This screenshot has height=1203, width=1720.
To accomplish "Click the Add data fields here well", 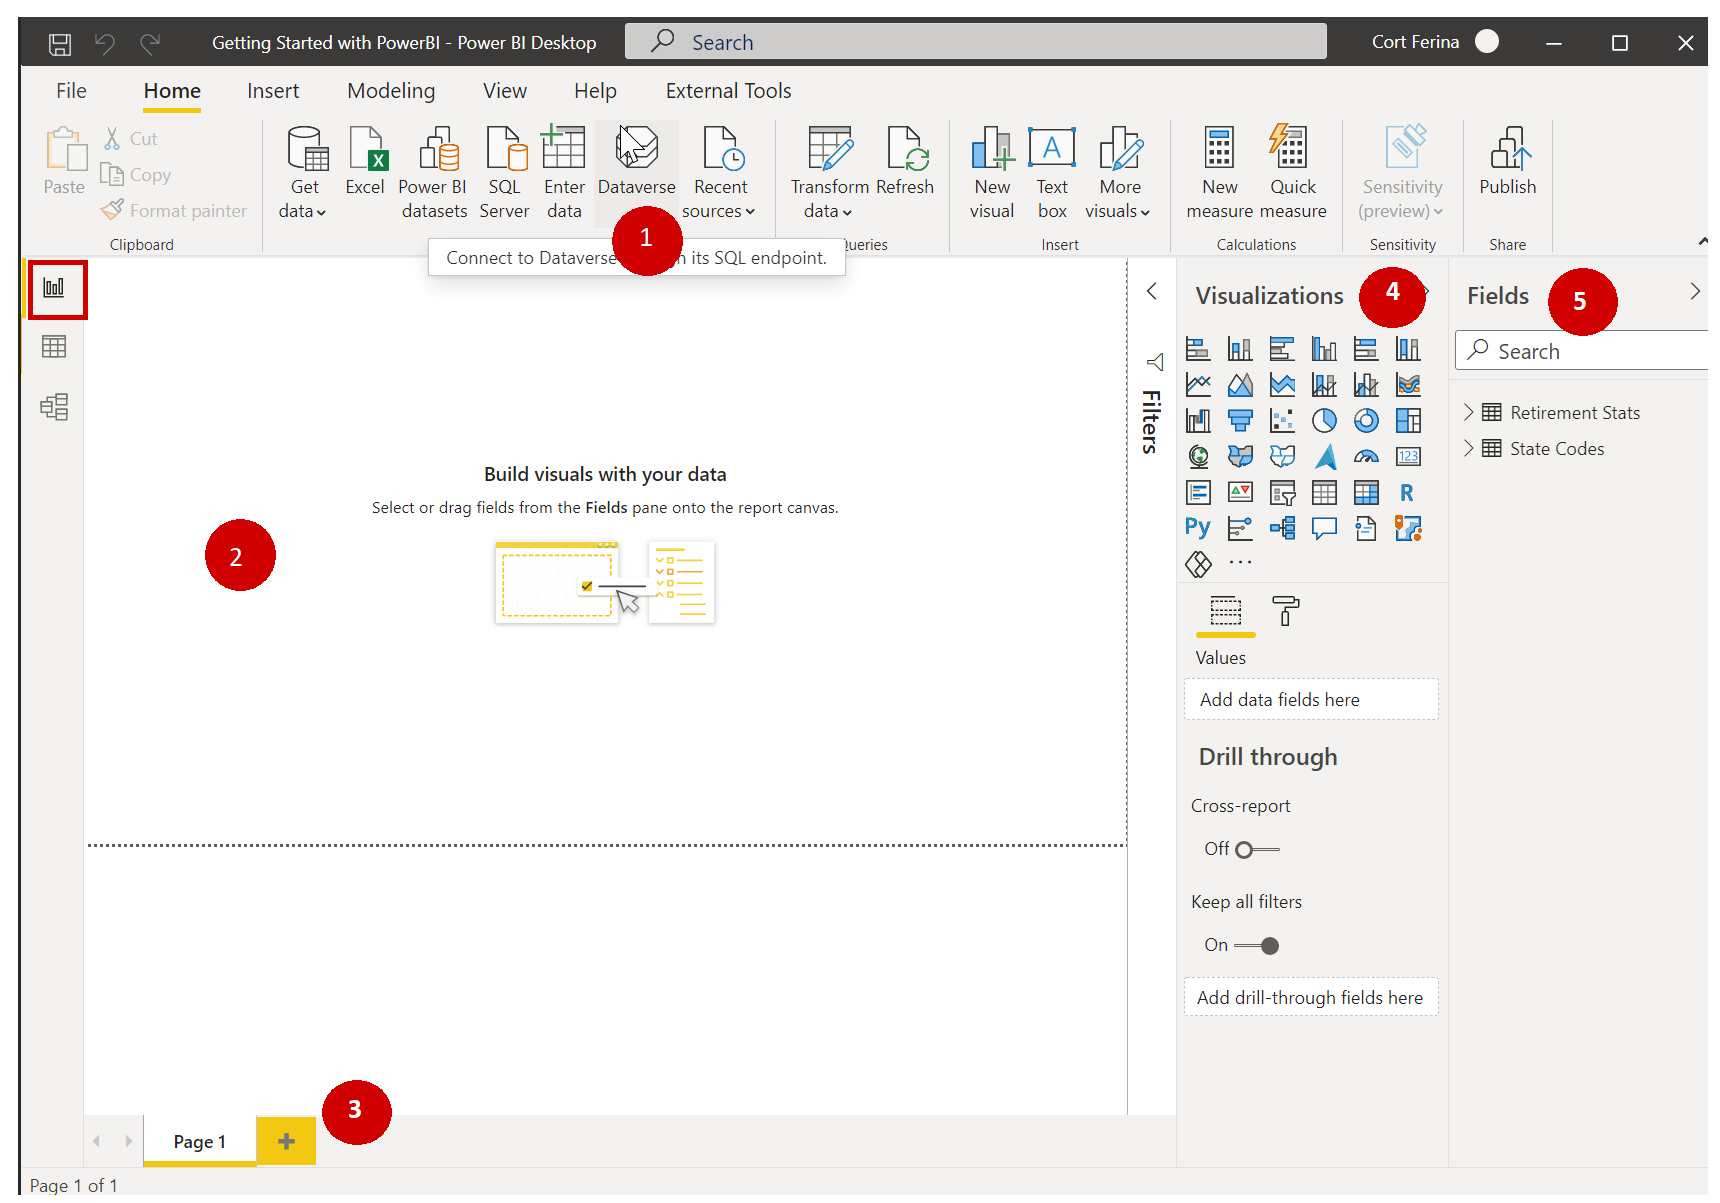I will (x=1311, y=700).
